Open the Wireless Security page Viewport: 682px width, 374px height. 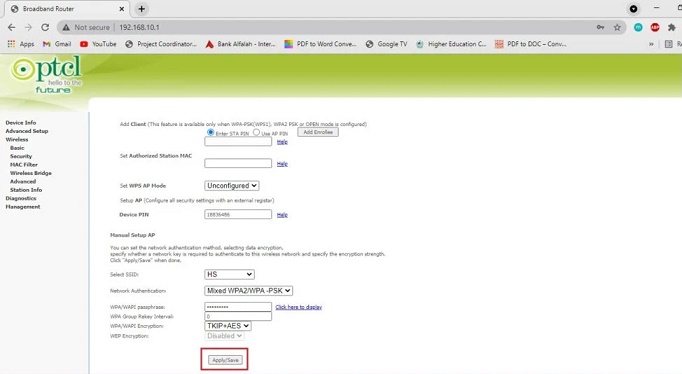point(21,156)
